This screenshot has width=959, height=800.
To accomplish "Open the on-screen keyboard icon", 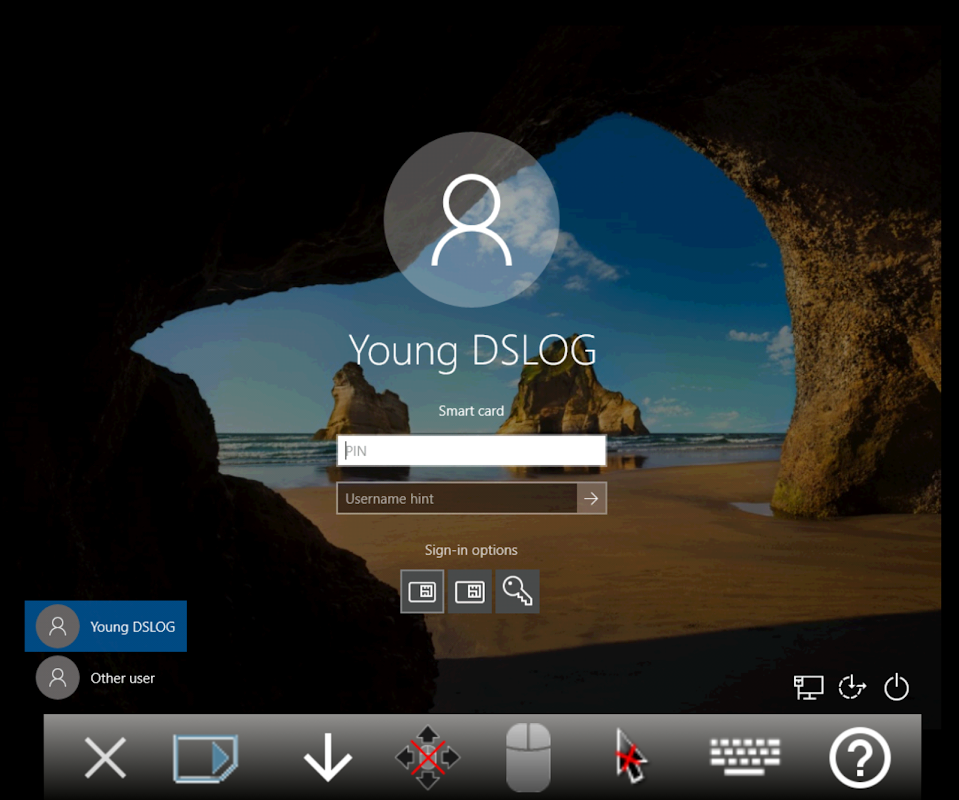I will pos(745,757).
